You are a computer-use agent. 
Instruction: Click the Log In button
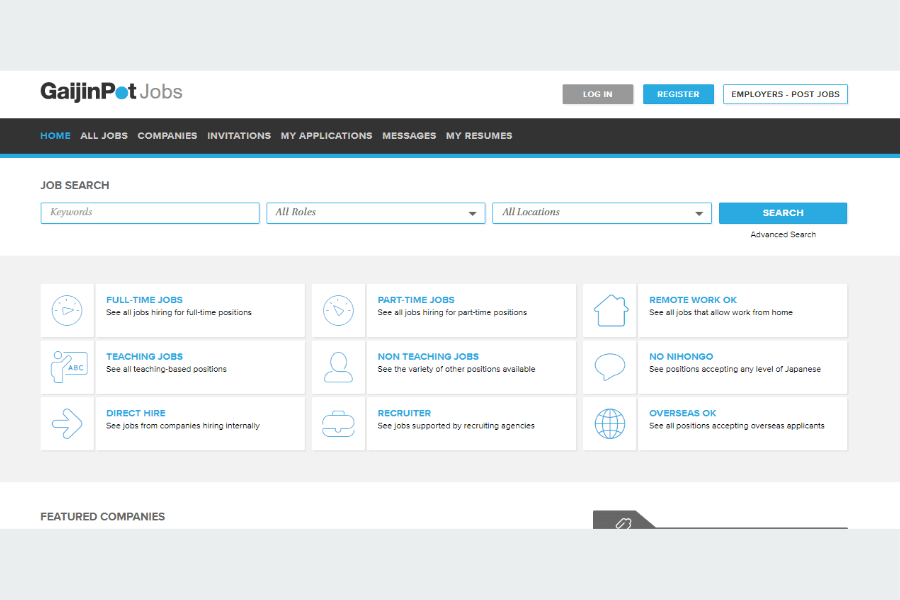click(x=598, y=94)
